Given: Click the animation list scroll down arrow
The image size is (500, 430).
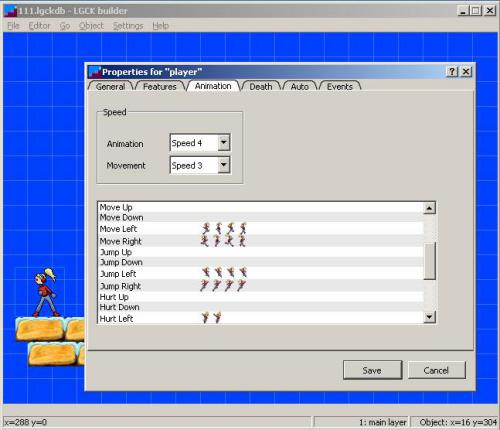Looking at the screenshot, I should [x=429, y=317].
